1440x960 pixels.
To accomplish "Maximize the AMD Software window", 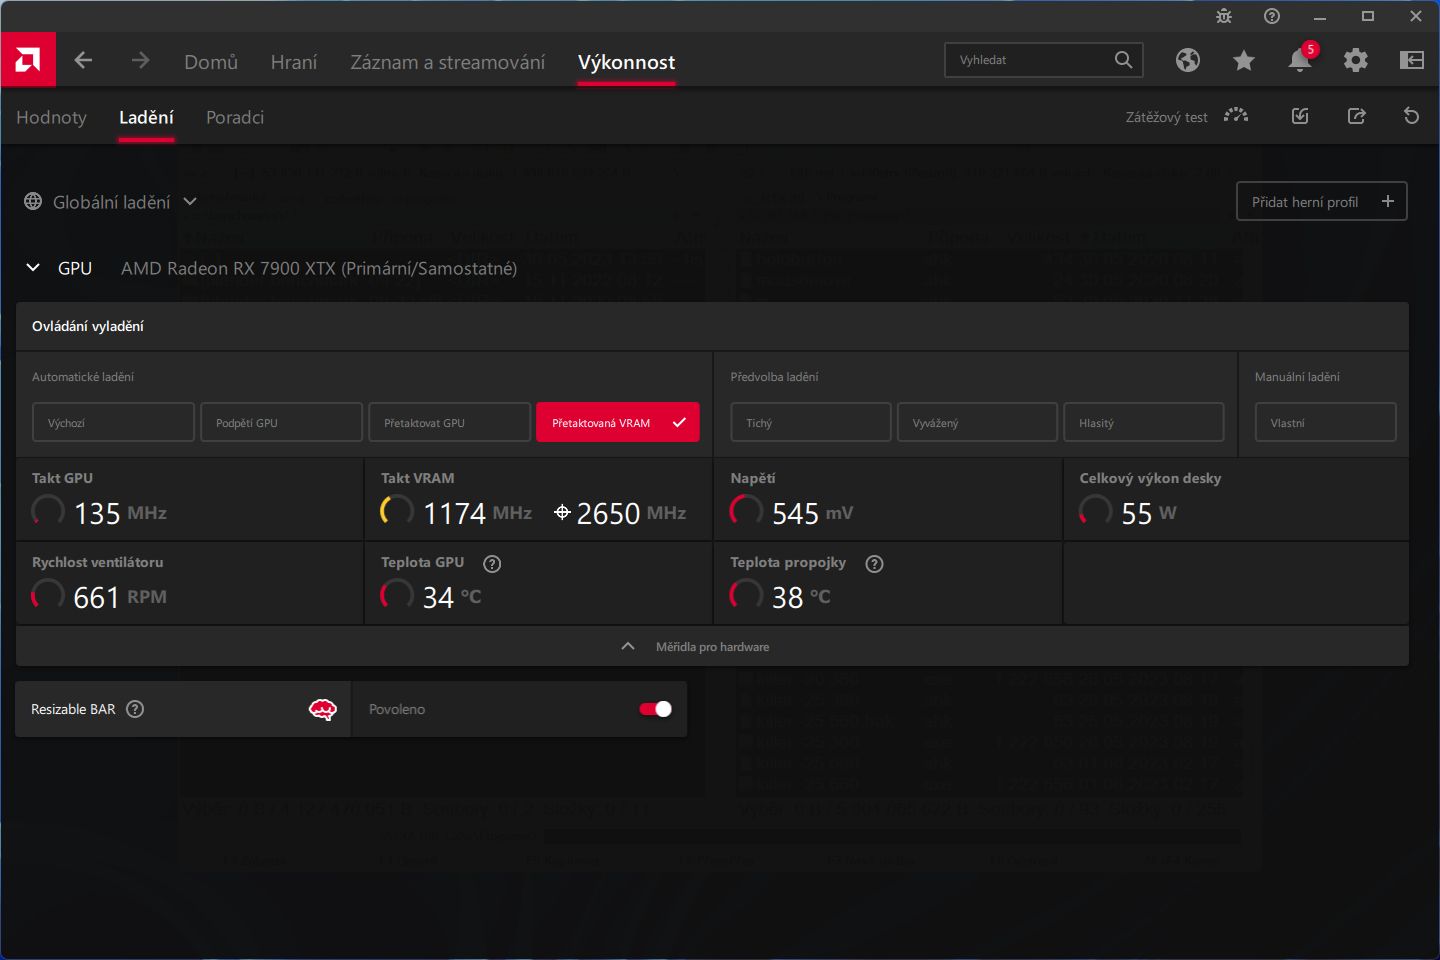I will 1368,16.
